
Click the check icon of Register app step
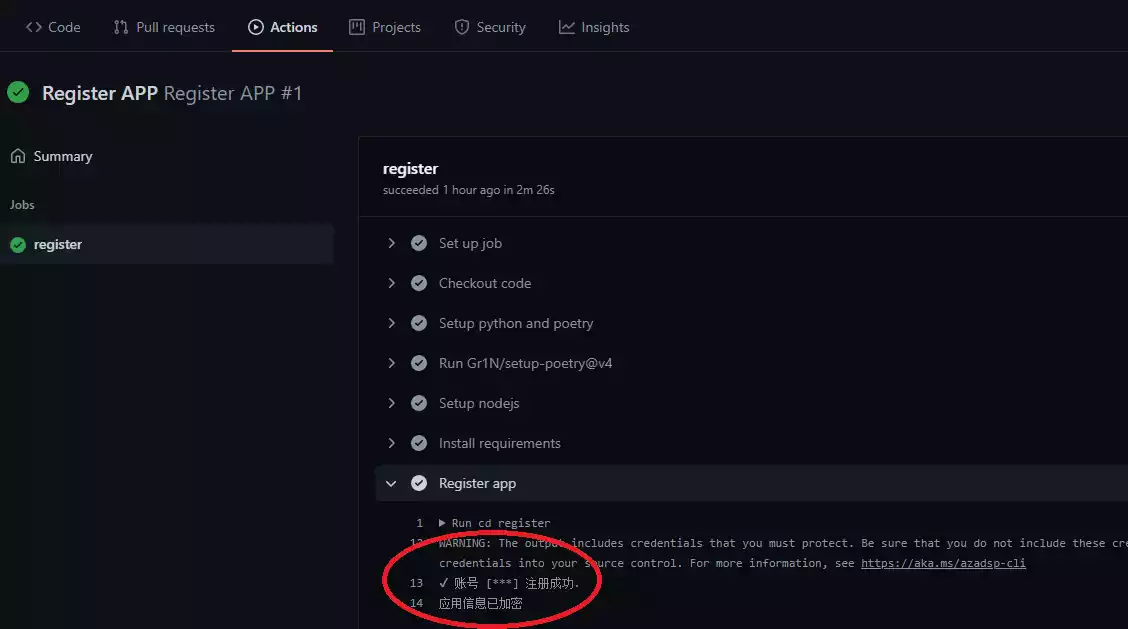click(419, 484)
